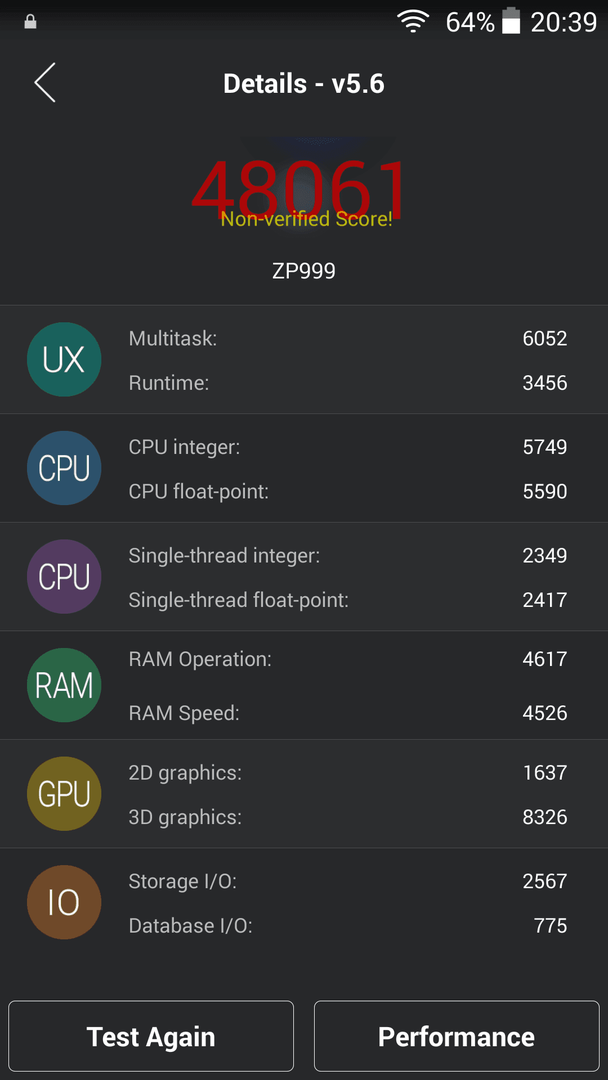608x1080 pixels.
Task: Tap the purple CPU single-thread icon
Action: (x=64, y=577)
